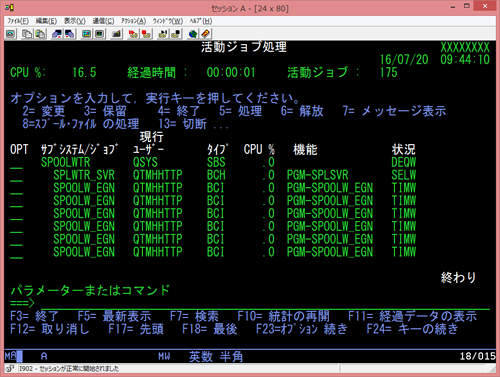Click the F11= 経過データの表示 label
The image size is (500, 377).
pyautogui.click(x=413, y=316)
